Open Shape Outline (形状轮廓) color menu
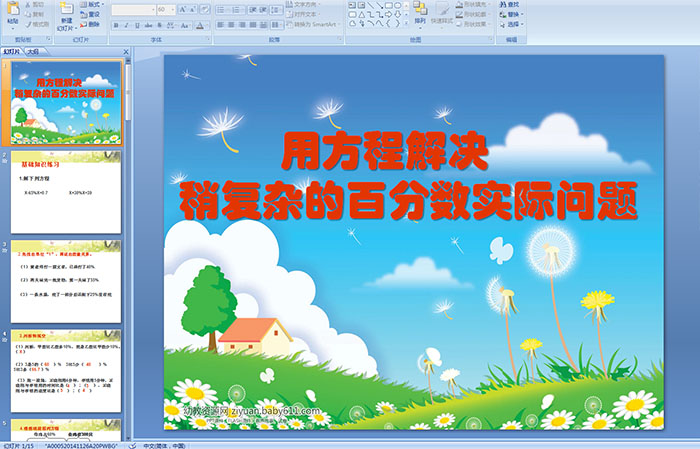The height and width of the screenshot is (449, 700). [x=473, y=14]
